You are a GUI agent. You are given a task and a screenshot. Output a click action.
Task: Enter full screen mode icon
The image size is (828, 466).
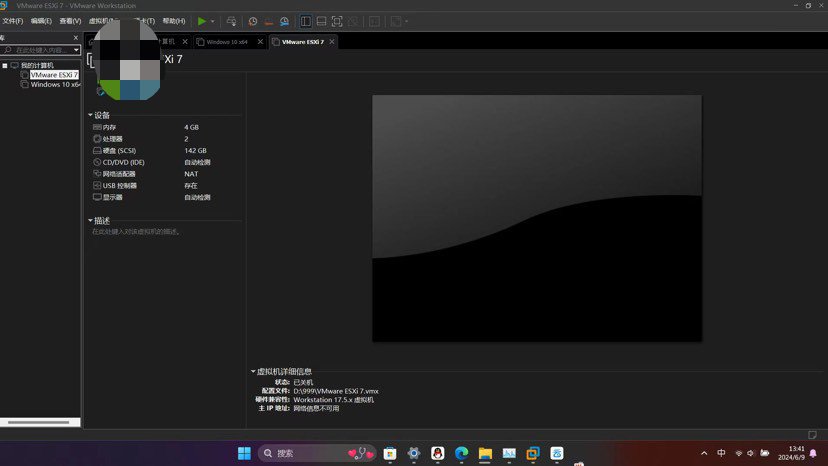(337, 21)
